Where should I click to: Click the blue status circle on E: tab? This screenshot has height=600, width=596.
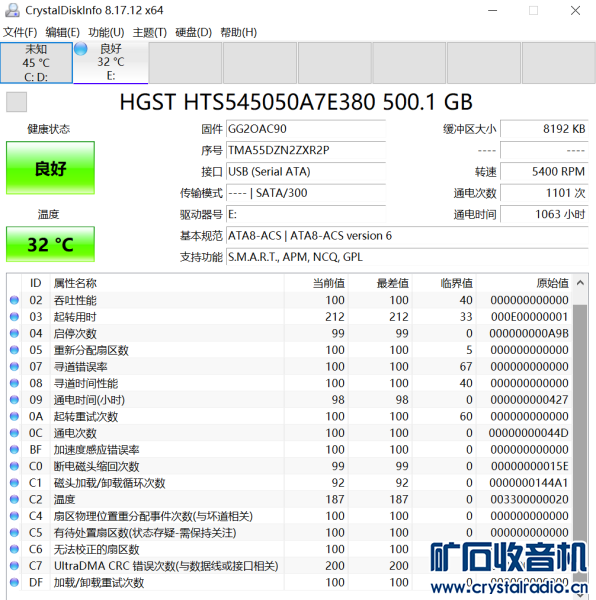pos(81,49)
